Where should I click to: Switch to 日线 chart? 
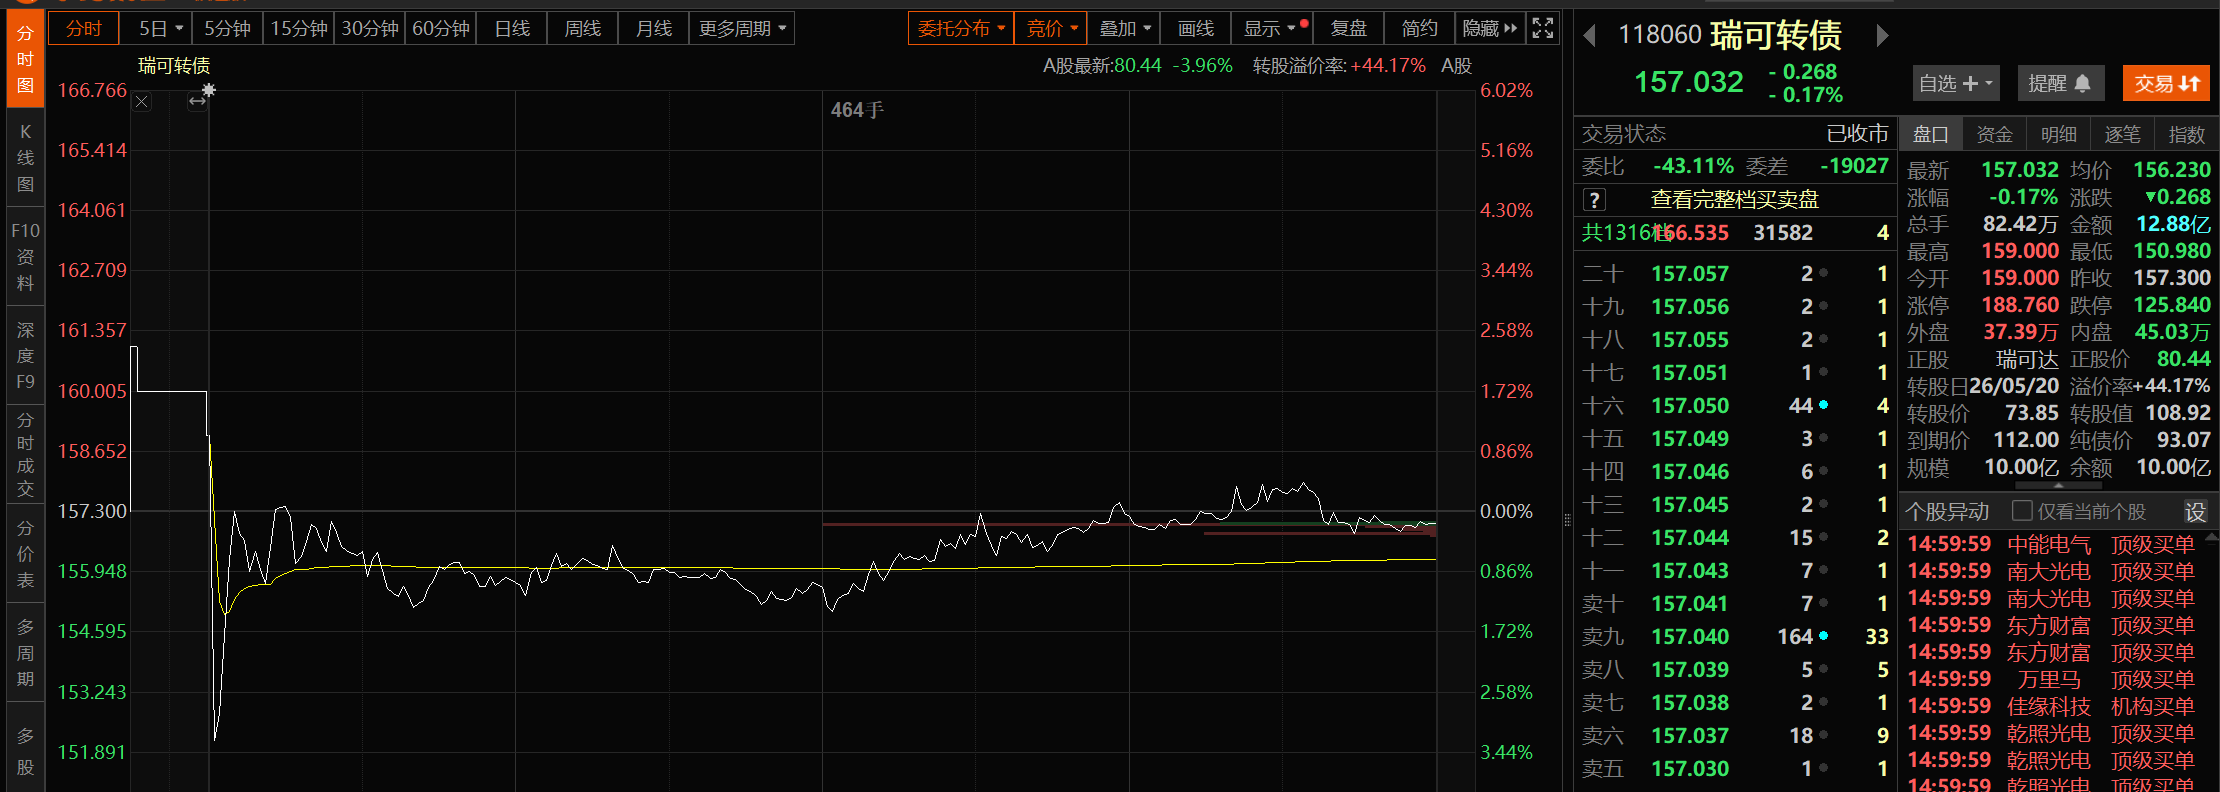pyautogui.click(x=512, y=29)
